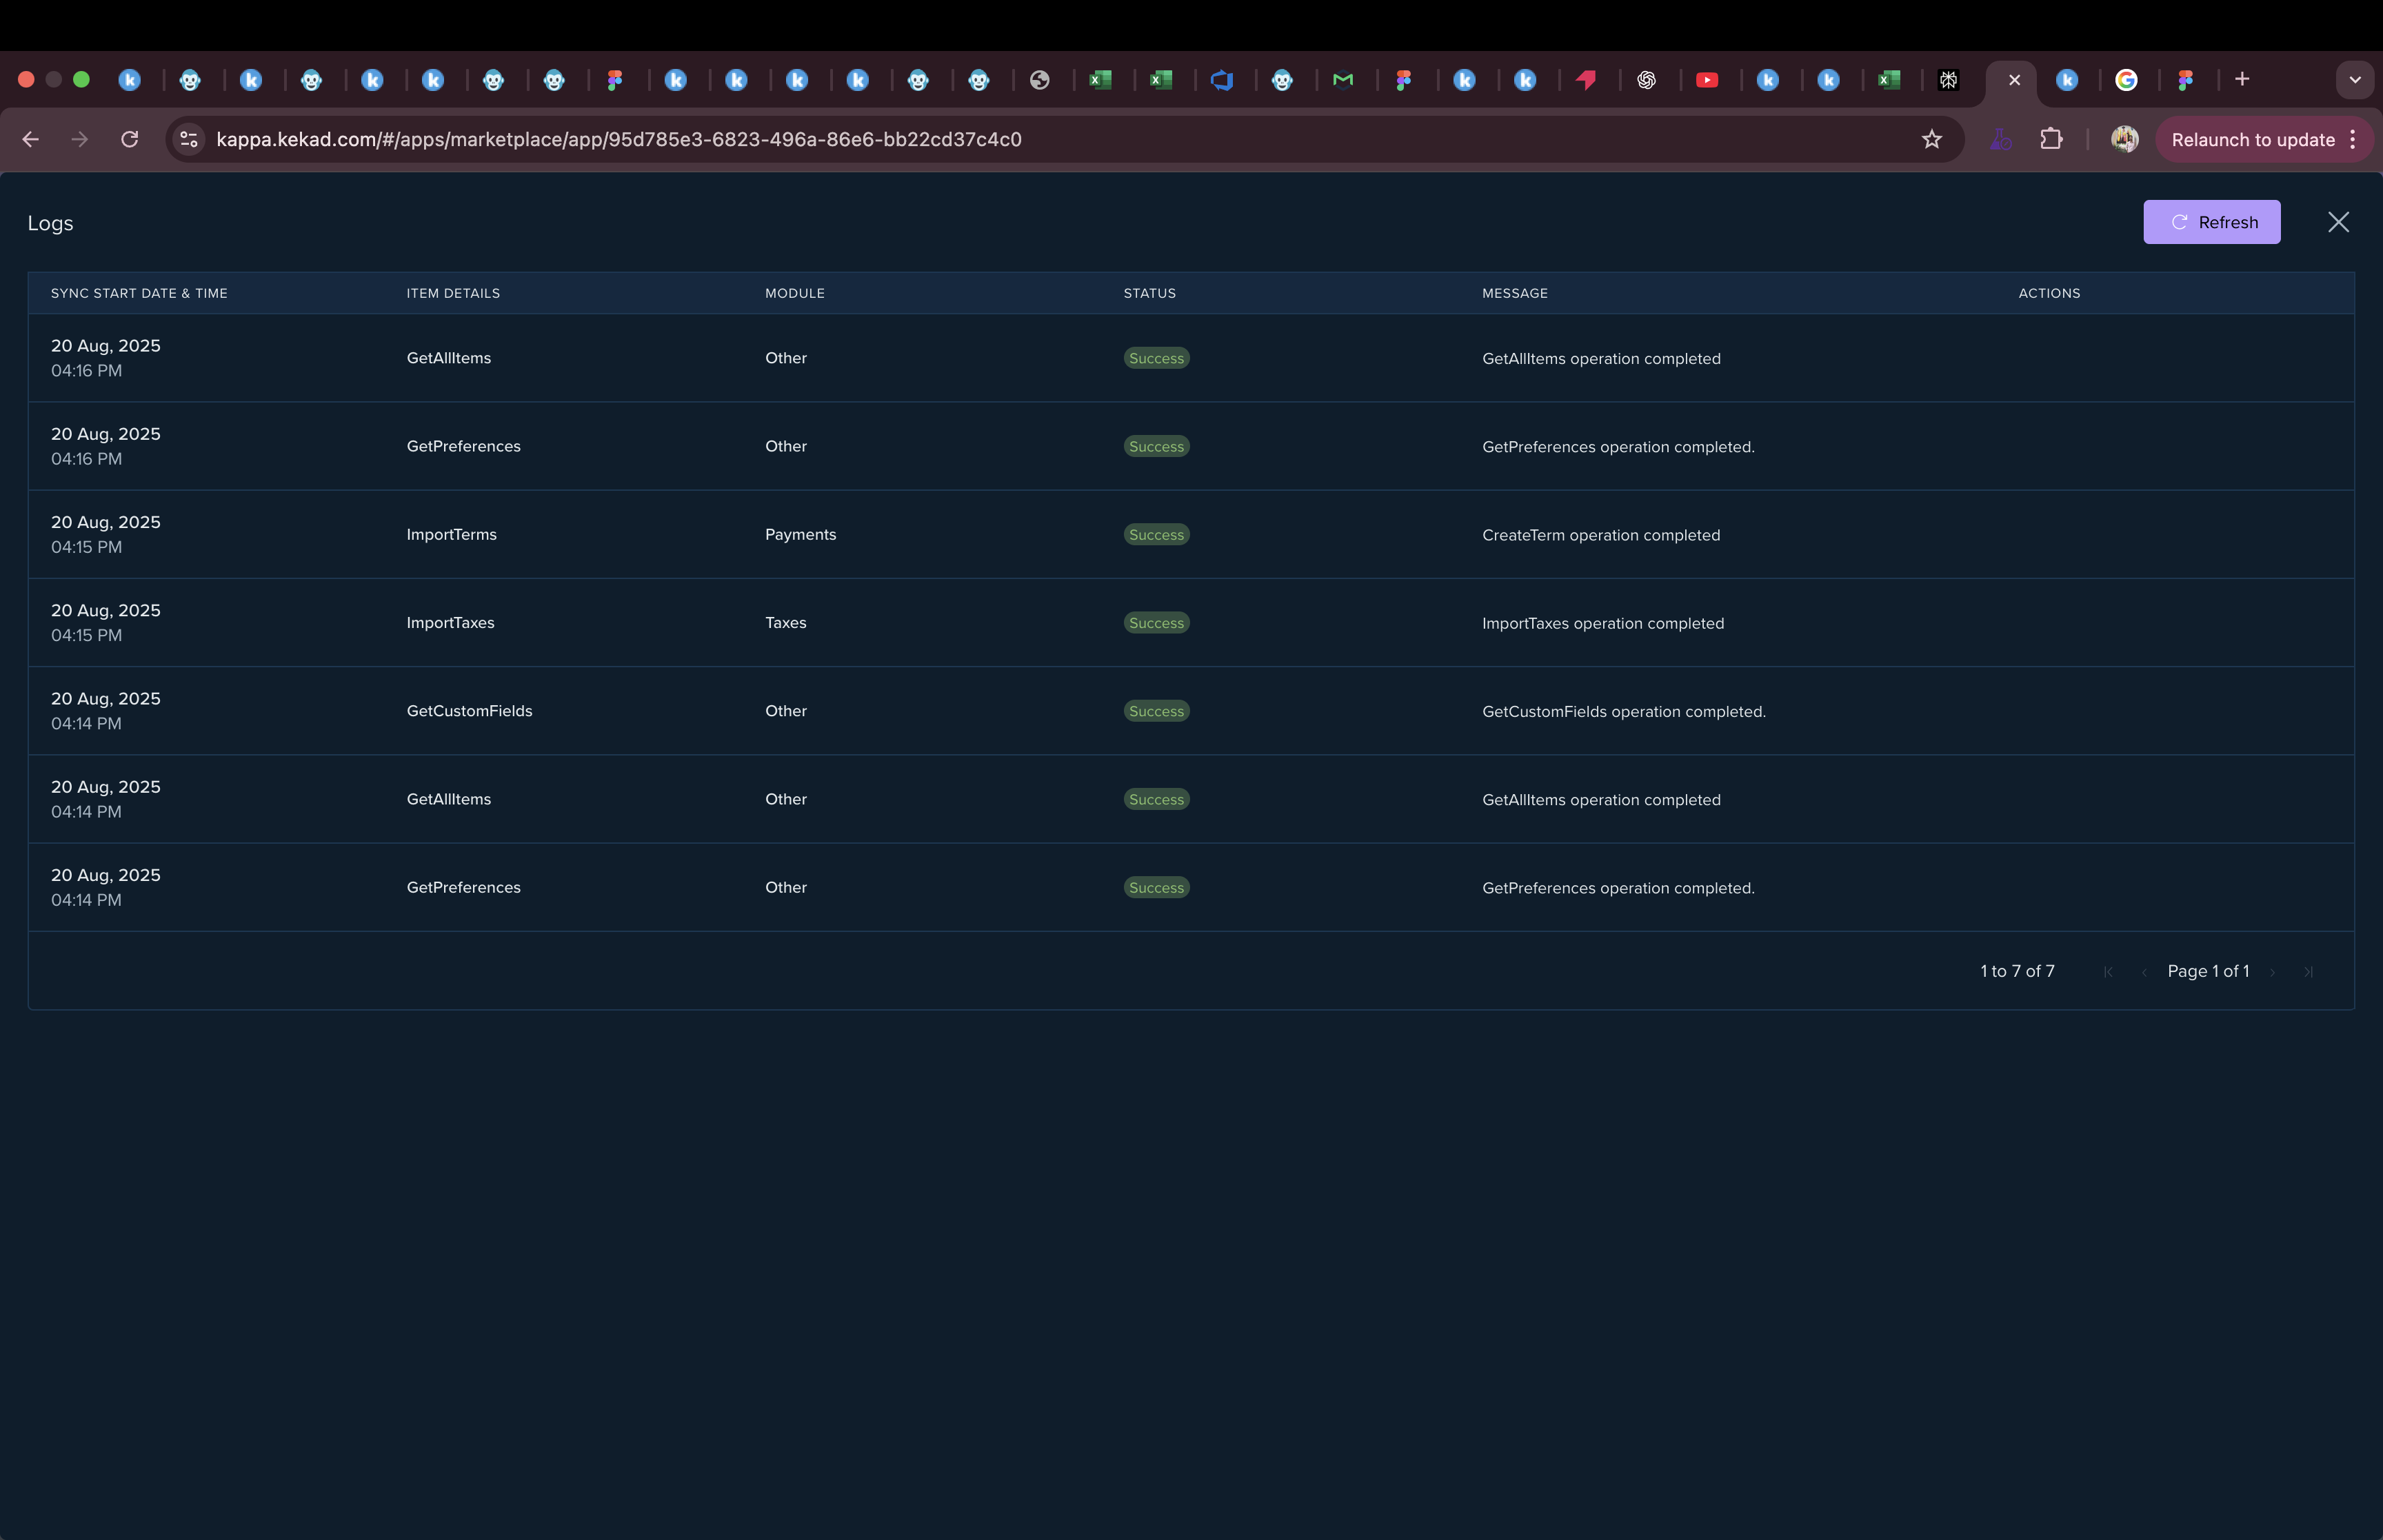
Task: Open Chrome's three-dot menu
Action: [2353, 140]
